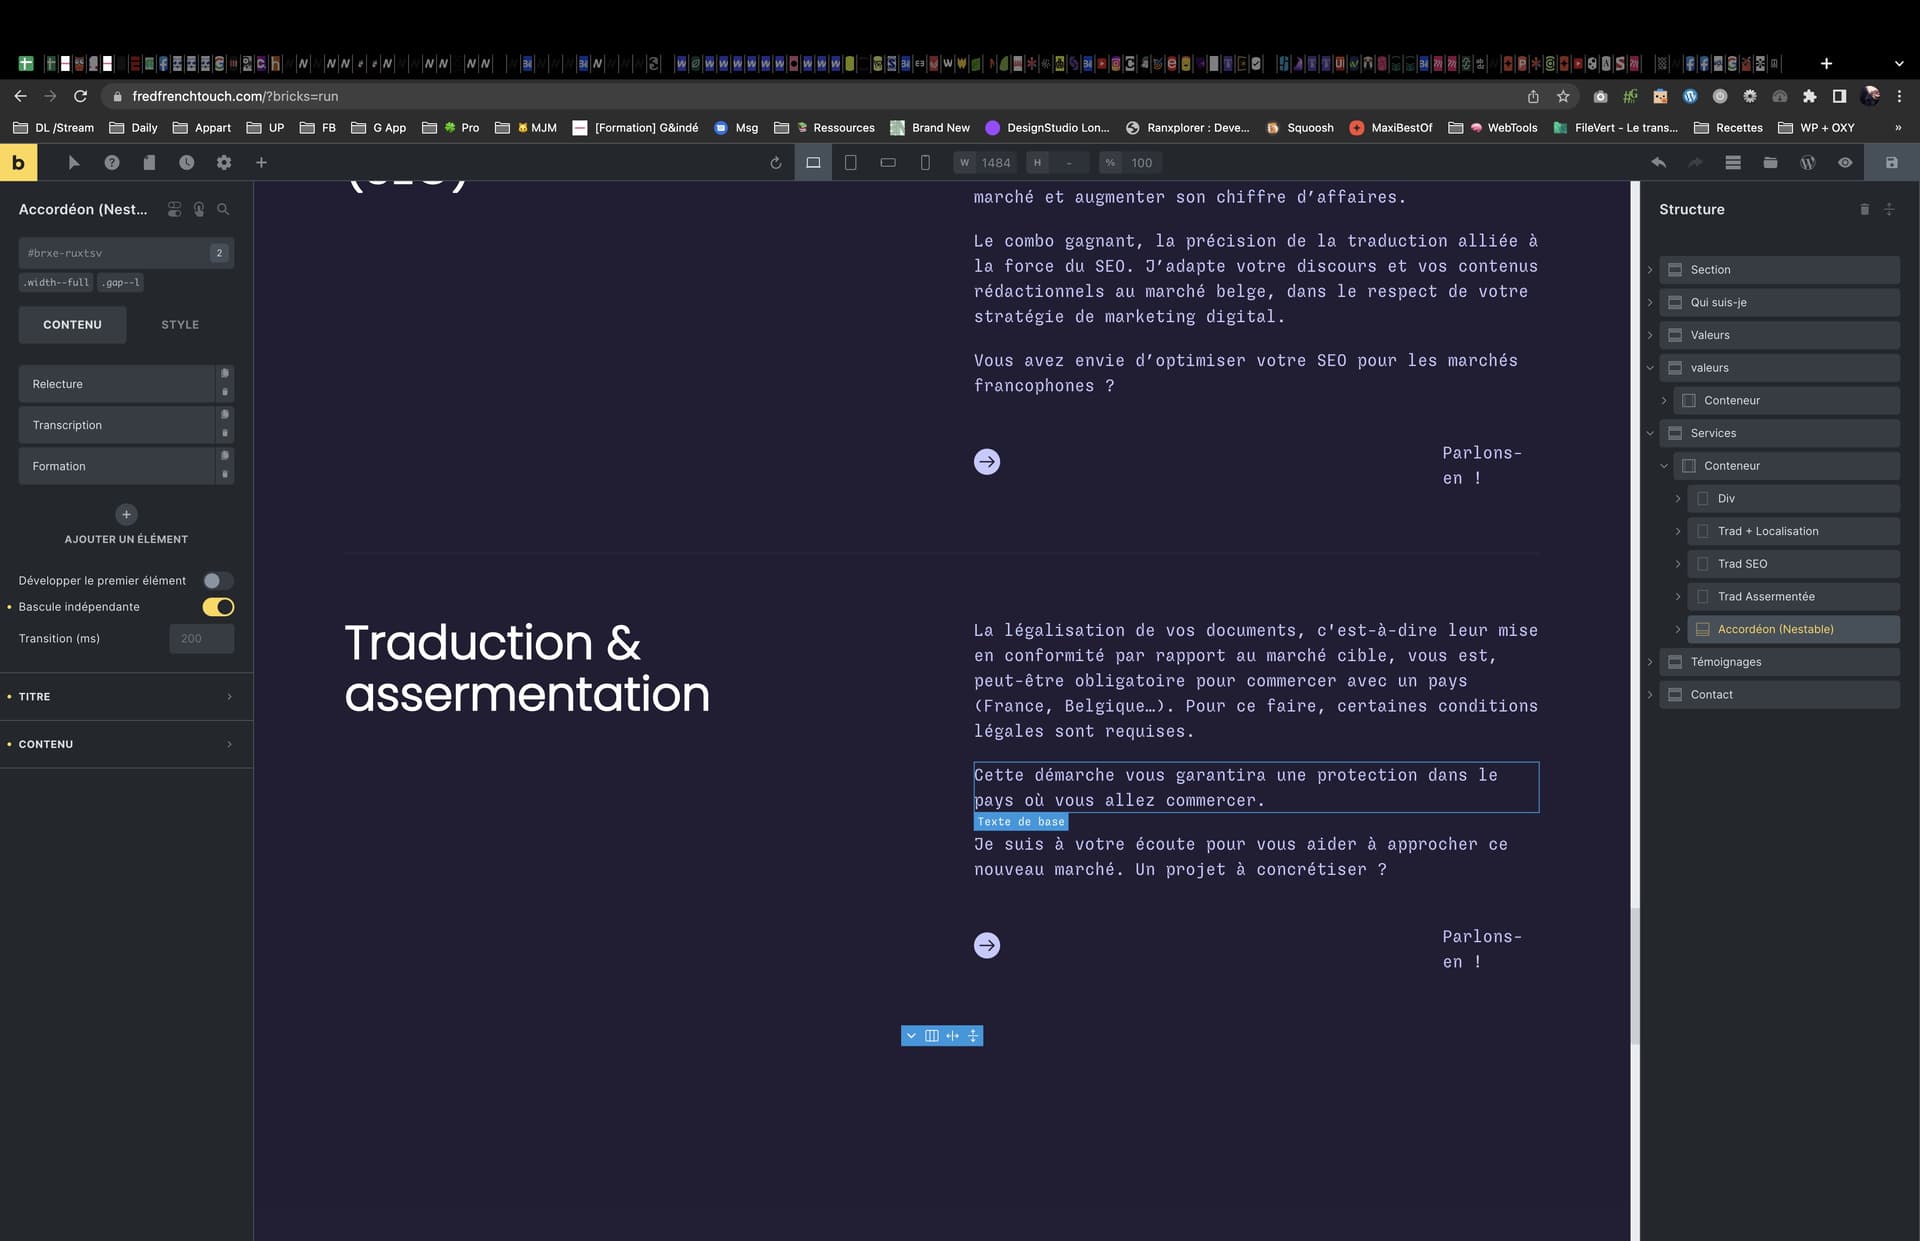Undo the last builder change
1920x1241 pixels.
(1659, 162)
